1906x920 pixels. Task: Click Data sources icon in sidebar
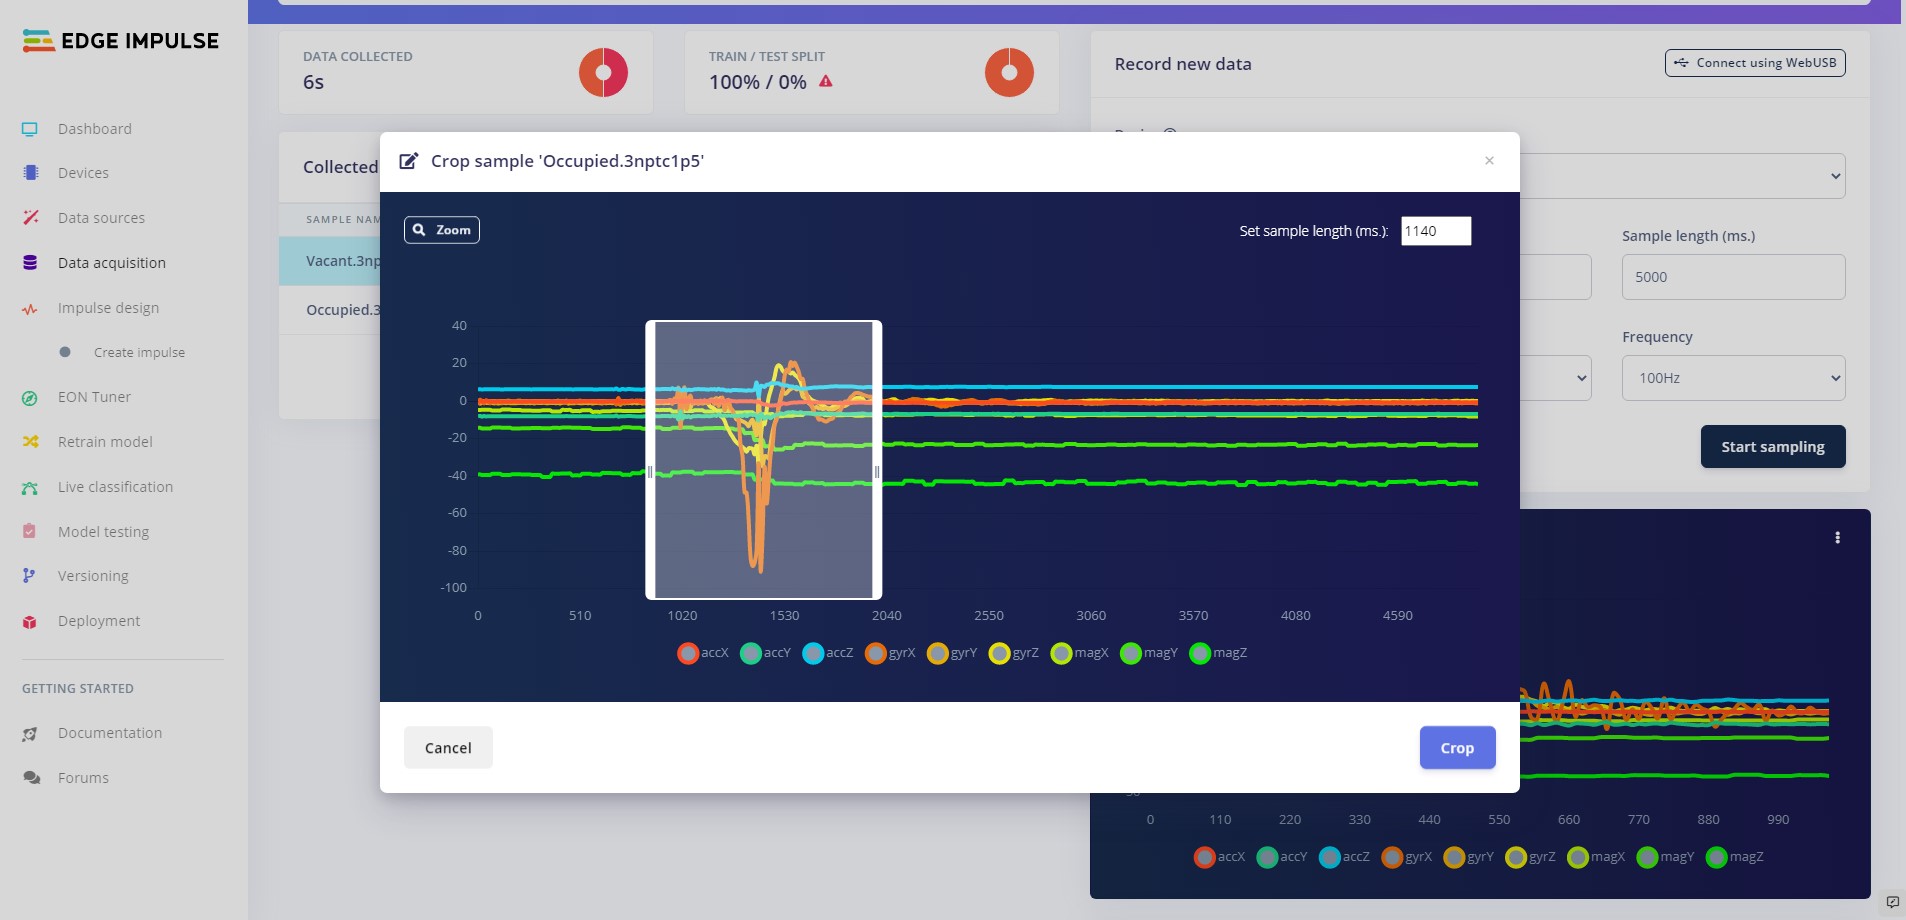coord(30,218)
